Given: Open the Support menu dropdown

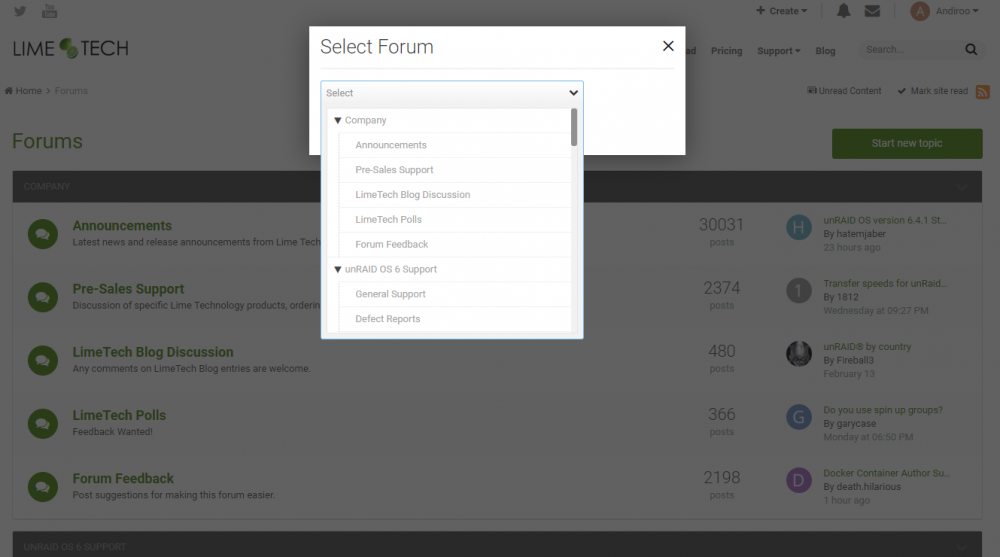Looking at the screenshot, I should click(x=778, y=51).
